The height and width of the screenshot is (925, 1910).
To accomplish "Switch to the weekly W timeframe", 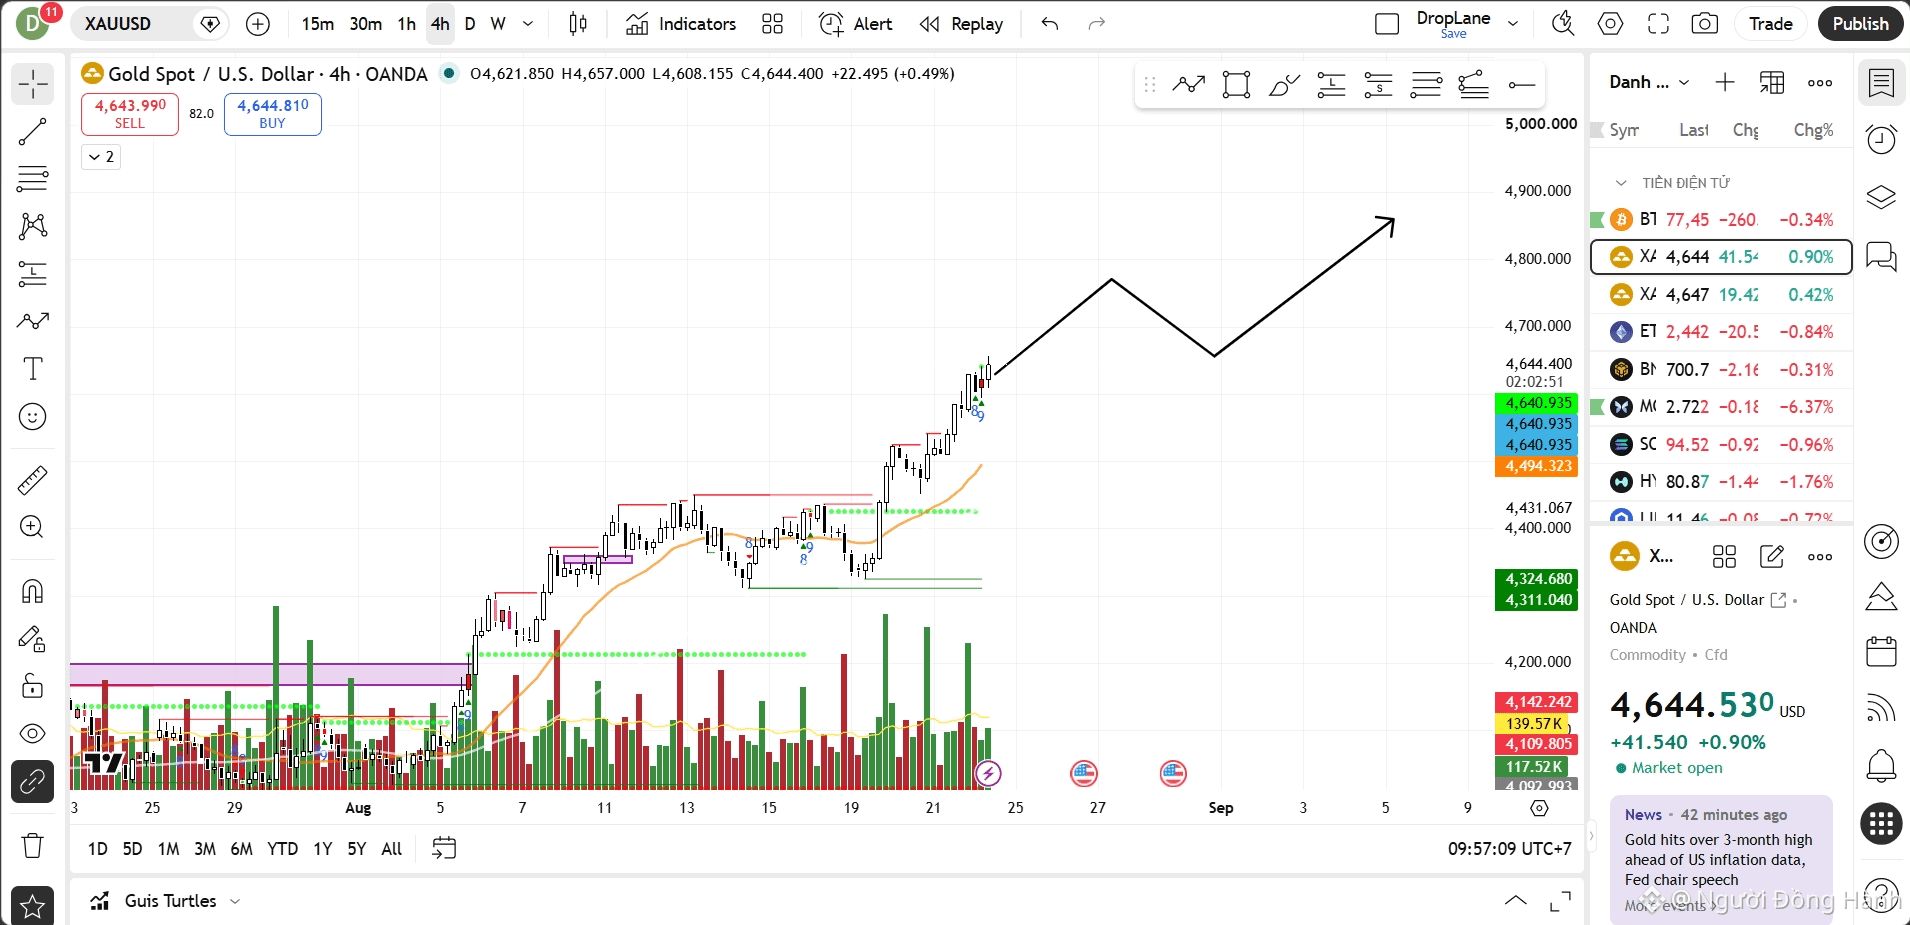I will click(x=498, y=24).
